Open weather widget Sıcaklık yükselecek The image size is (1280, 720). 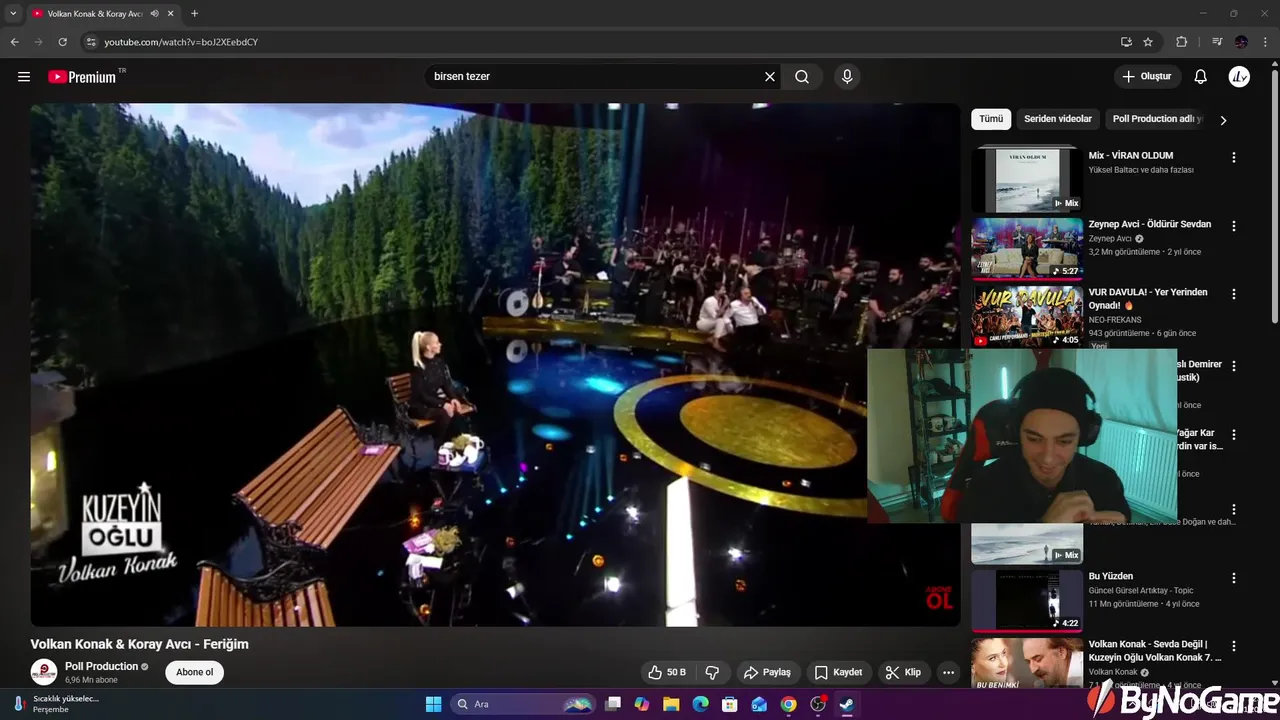(55, 704)
